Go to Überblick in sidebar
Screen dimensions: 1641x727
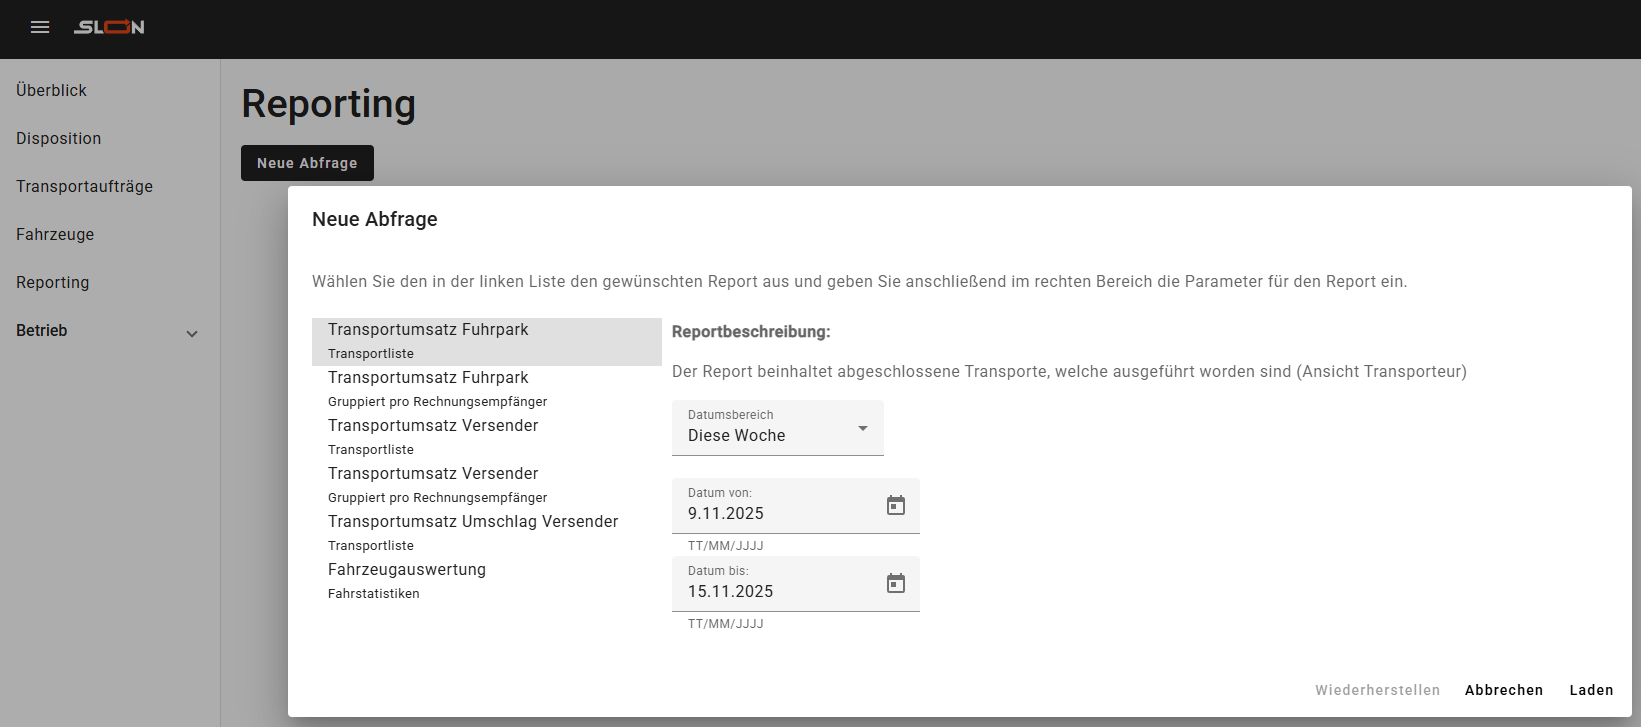pos(52,90)
